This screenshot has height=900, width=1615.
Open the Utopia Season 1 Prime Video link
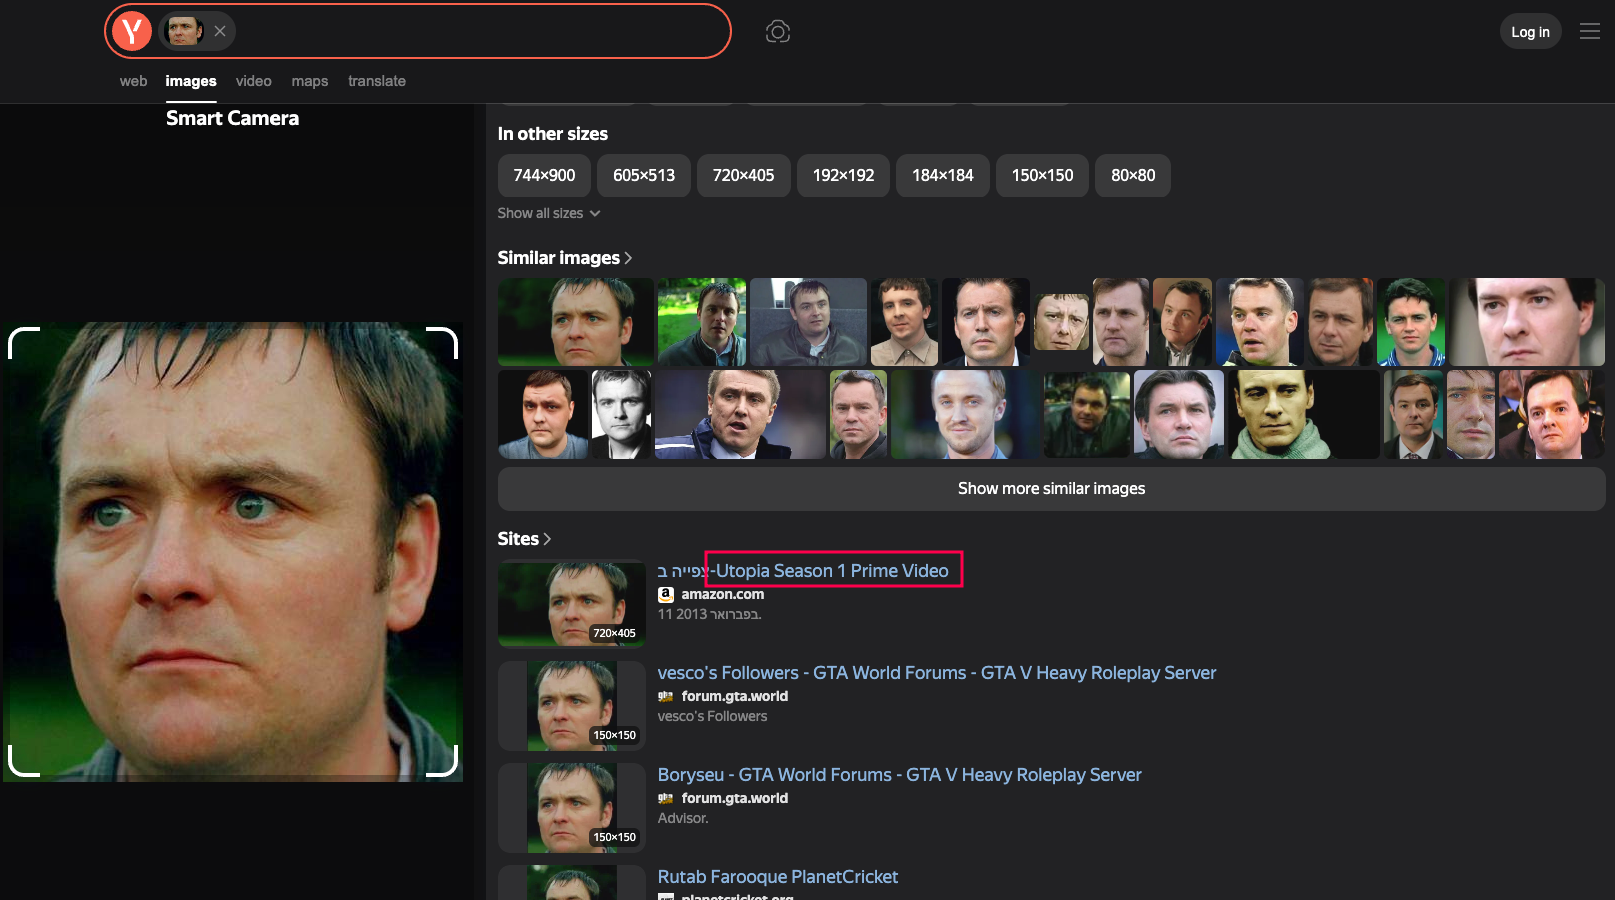[831, 570]
